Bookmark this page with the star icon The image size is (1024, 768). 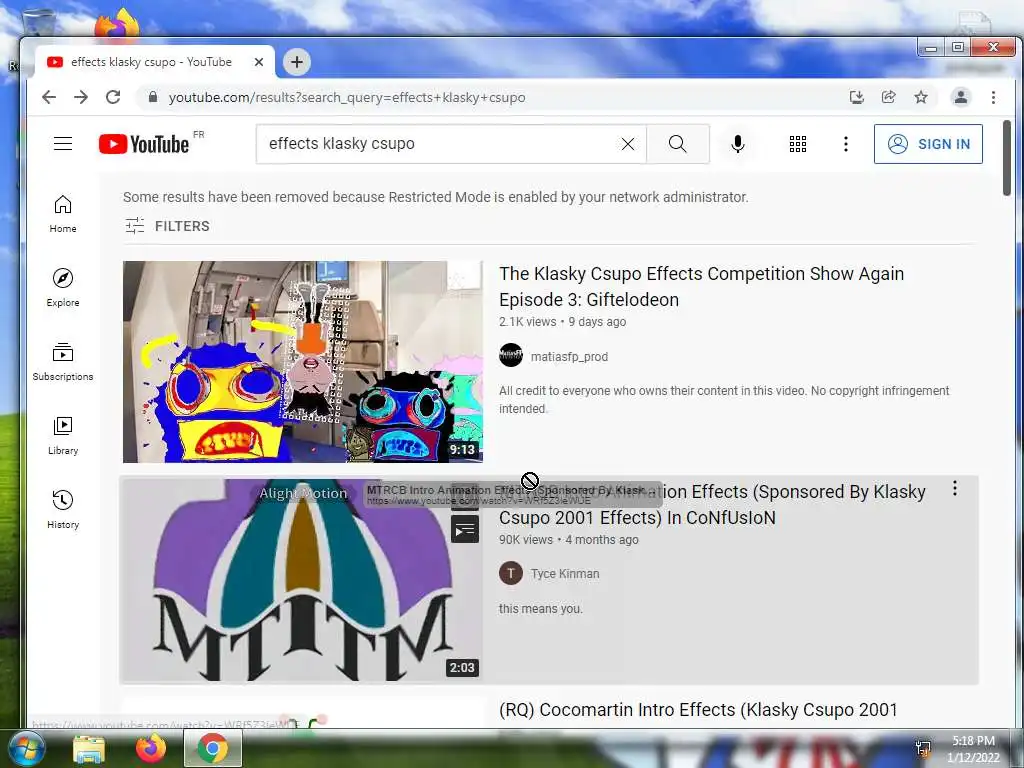click(x=921, y=97)
